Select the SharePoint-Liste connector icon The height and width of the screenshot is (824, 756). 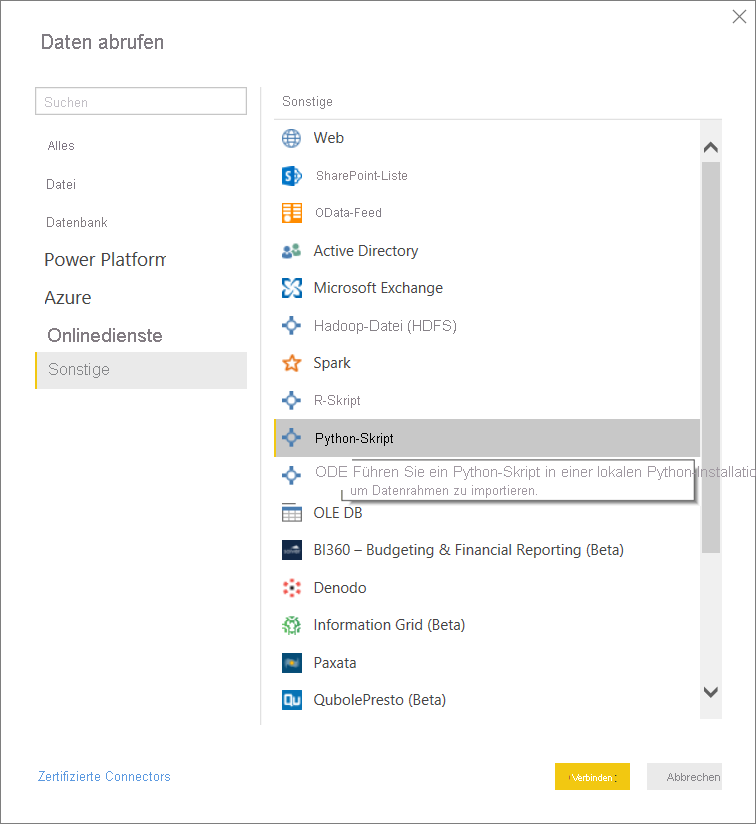click(291, 176)
